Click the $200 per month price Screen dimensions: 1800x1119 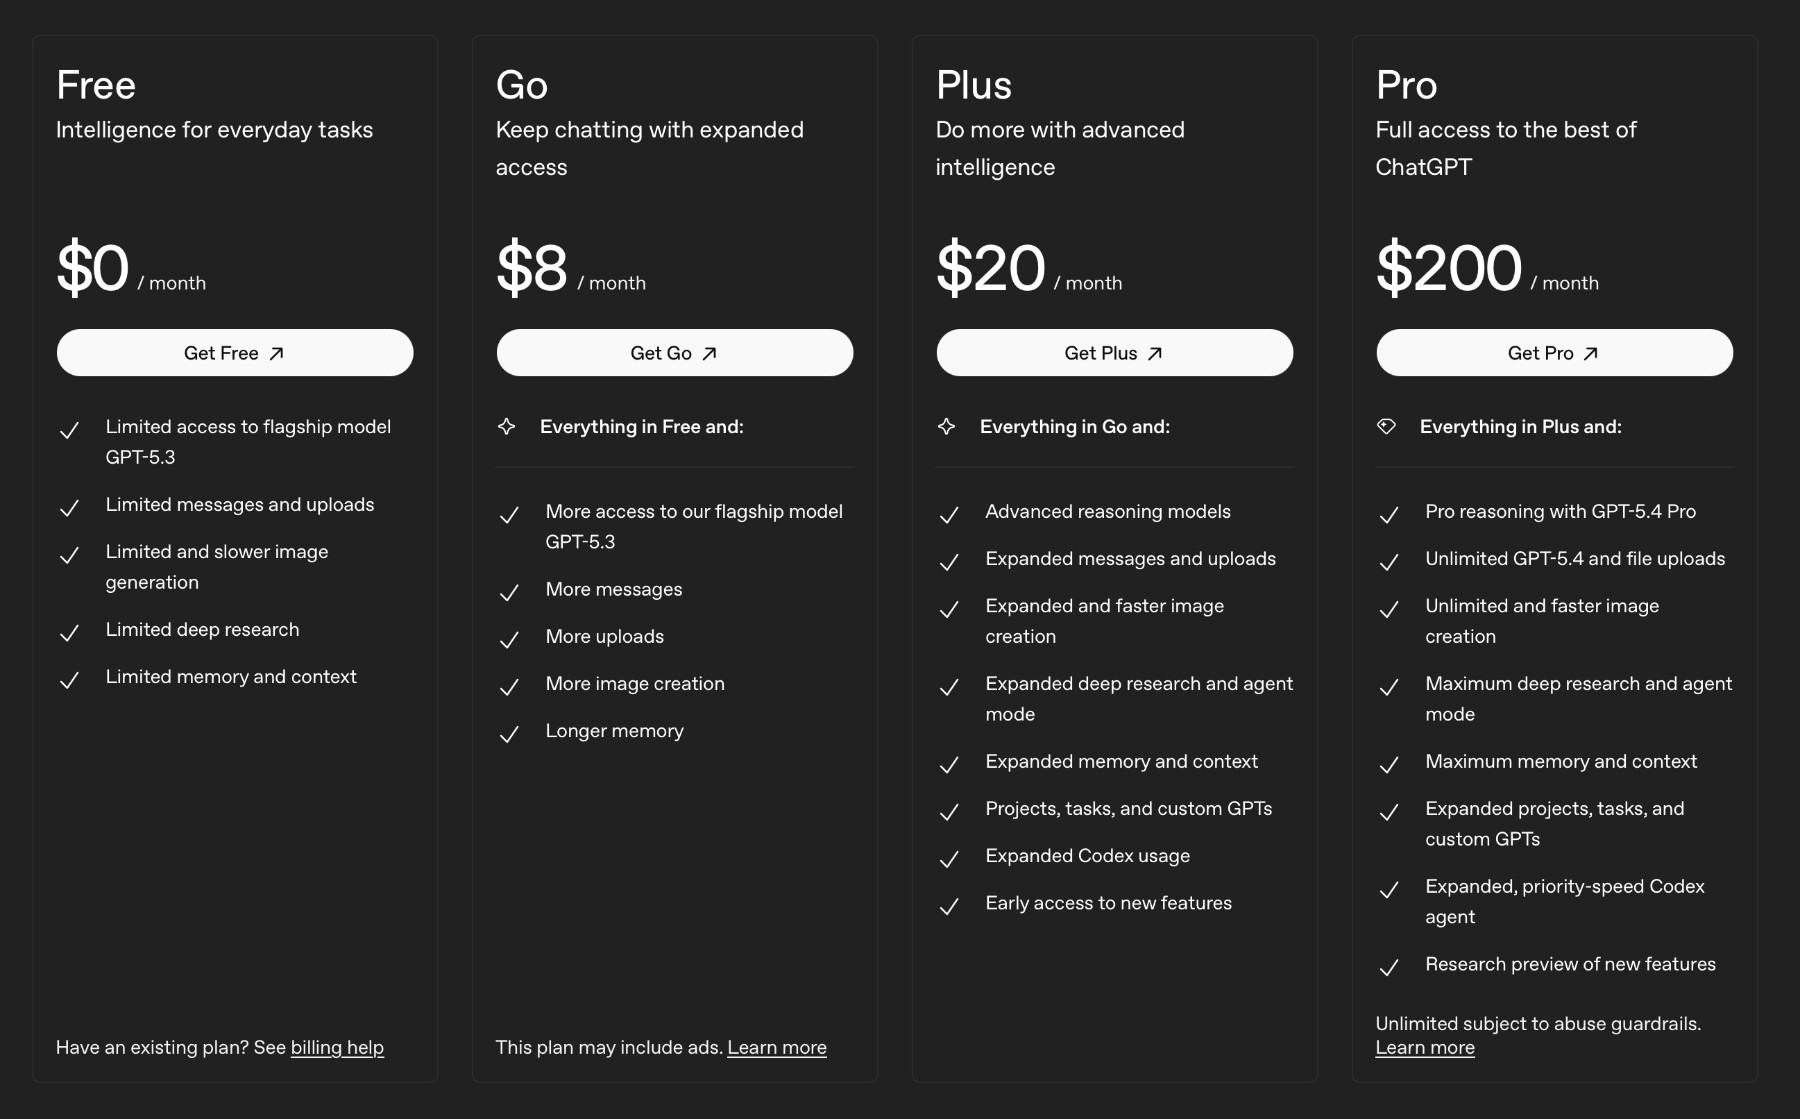pyautogui.click(x=1449, y=268)
